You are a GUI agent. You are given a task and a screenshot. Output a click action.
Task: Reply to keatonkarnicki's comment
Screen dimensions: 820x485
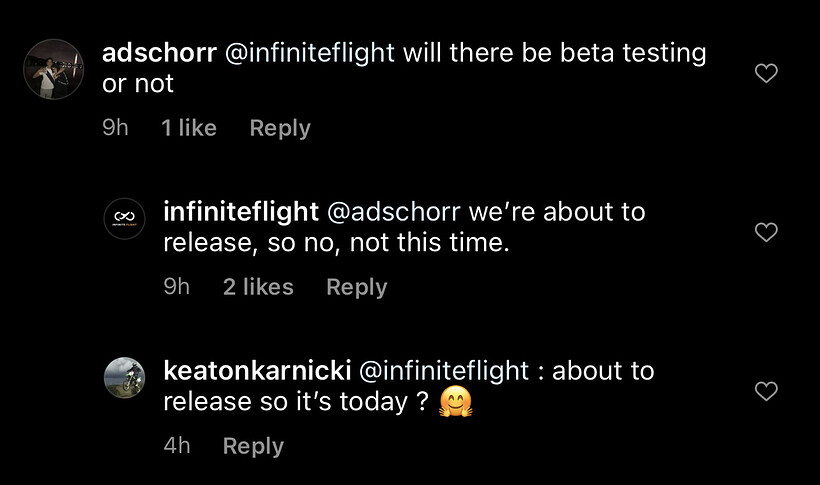click(253, 446)
